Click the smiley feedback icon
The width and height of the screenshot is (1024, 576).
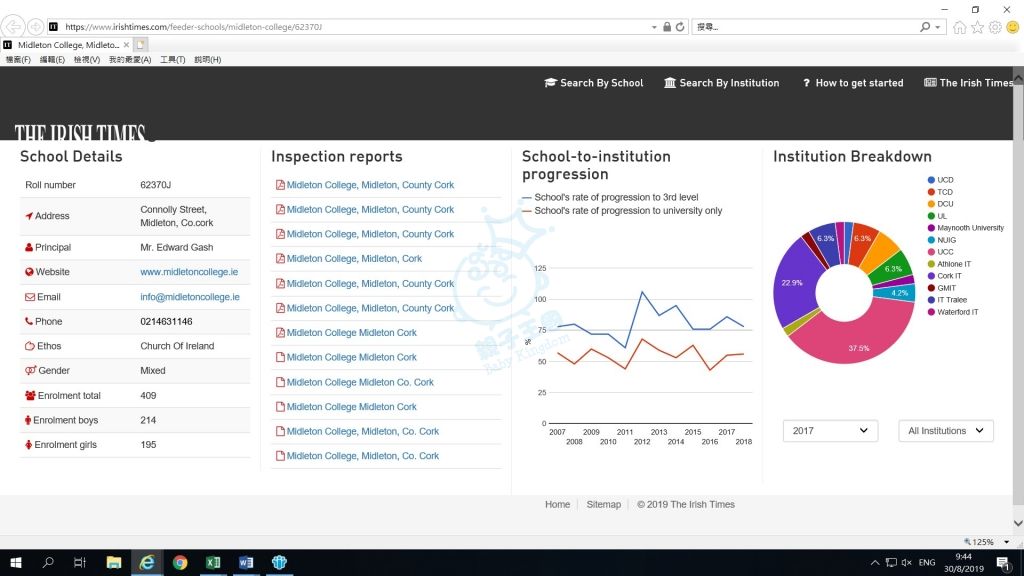(x=1013, y=27)
